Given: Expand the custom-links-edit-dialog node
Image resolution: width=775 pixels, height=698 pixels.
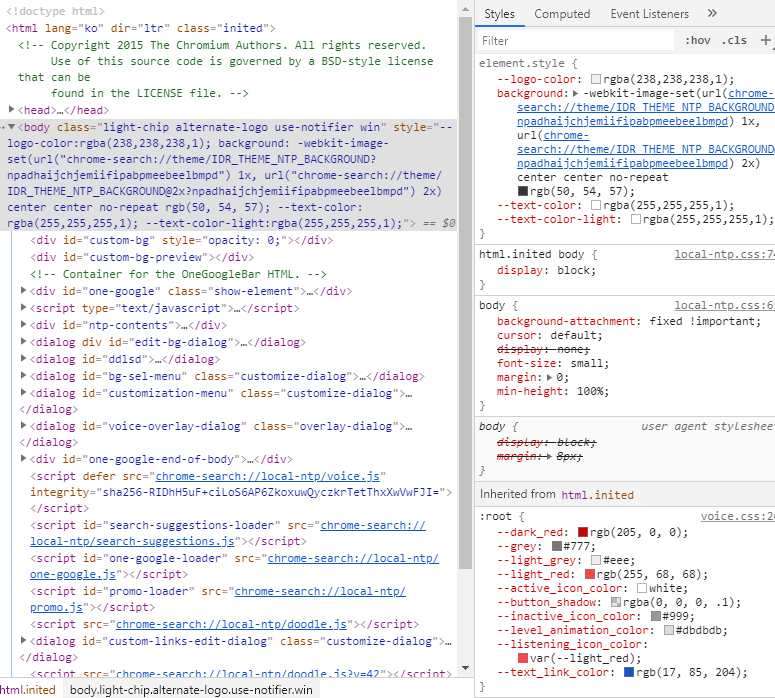Looking at the screenshot, I should [x=23, y=641].
